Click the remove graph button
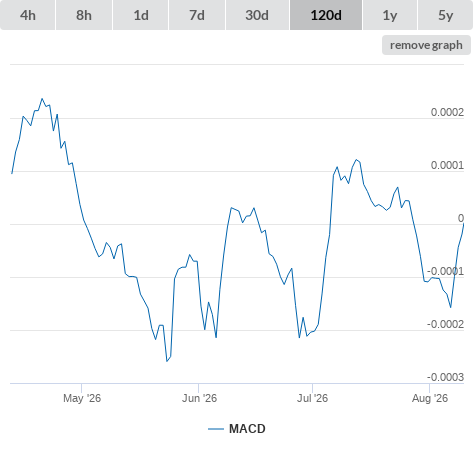This screenshot has width=474, height=455. coord(426,45)
